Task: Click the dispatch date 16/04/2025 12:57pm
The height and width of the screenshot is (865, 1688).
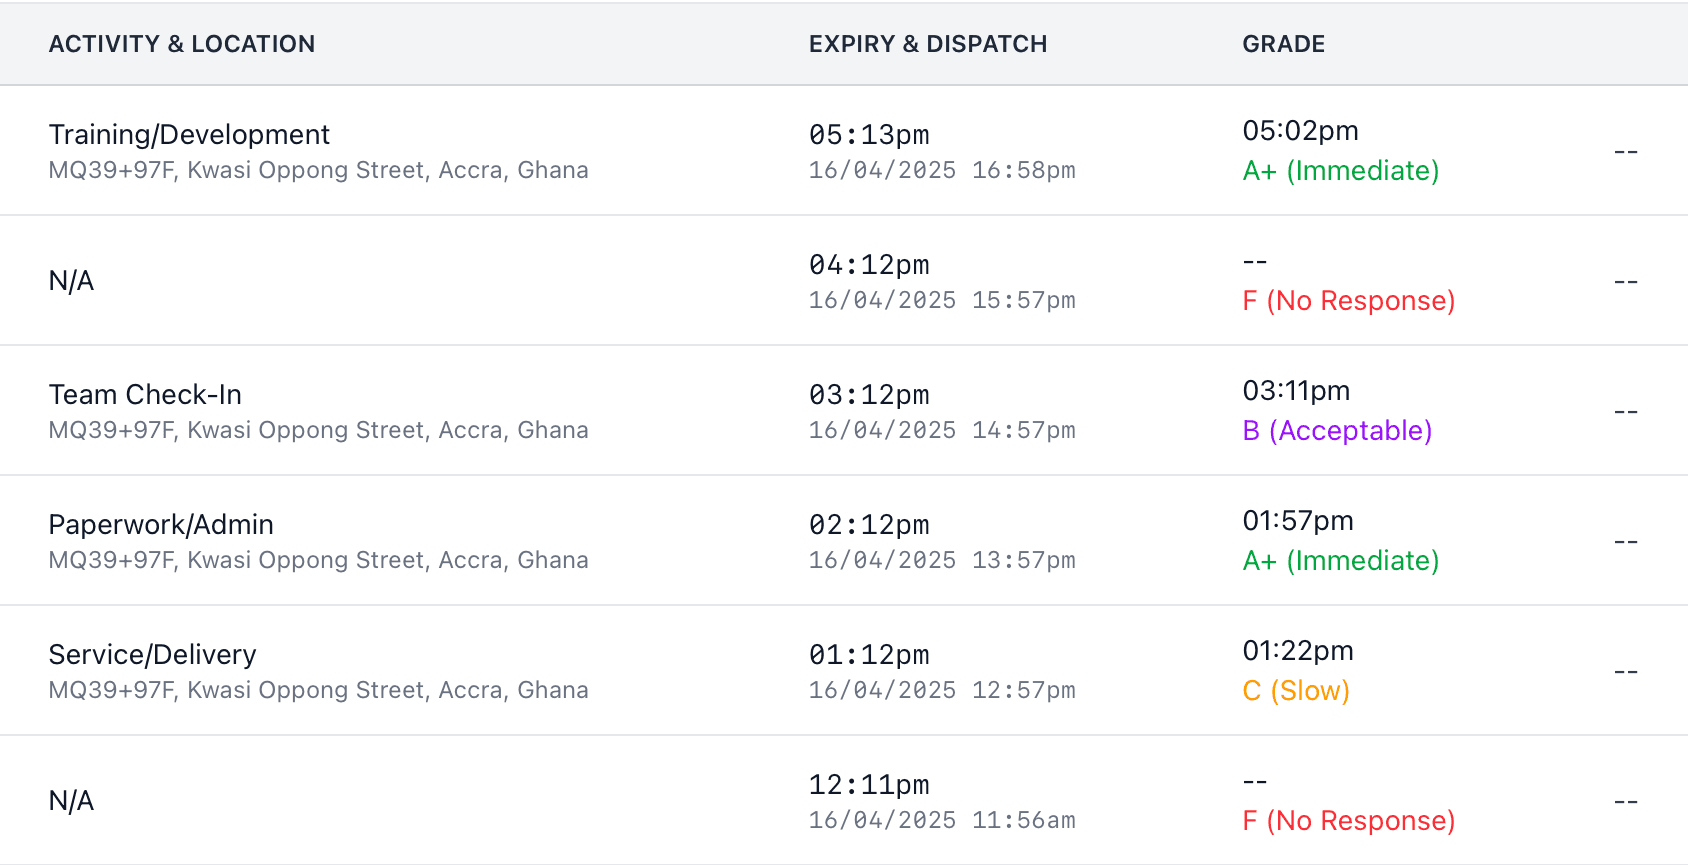Action: pyautogui.click(x=942, y=690)
